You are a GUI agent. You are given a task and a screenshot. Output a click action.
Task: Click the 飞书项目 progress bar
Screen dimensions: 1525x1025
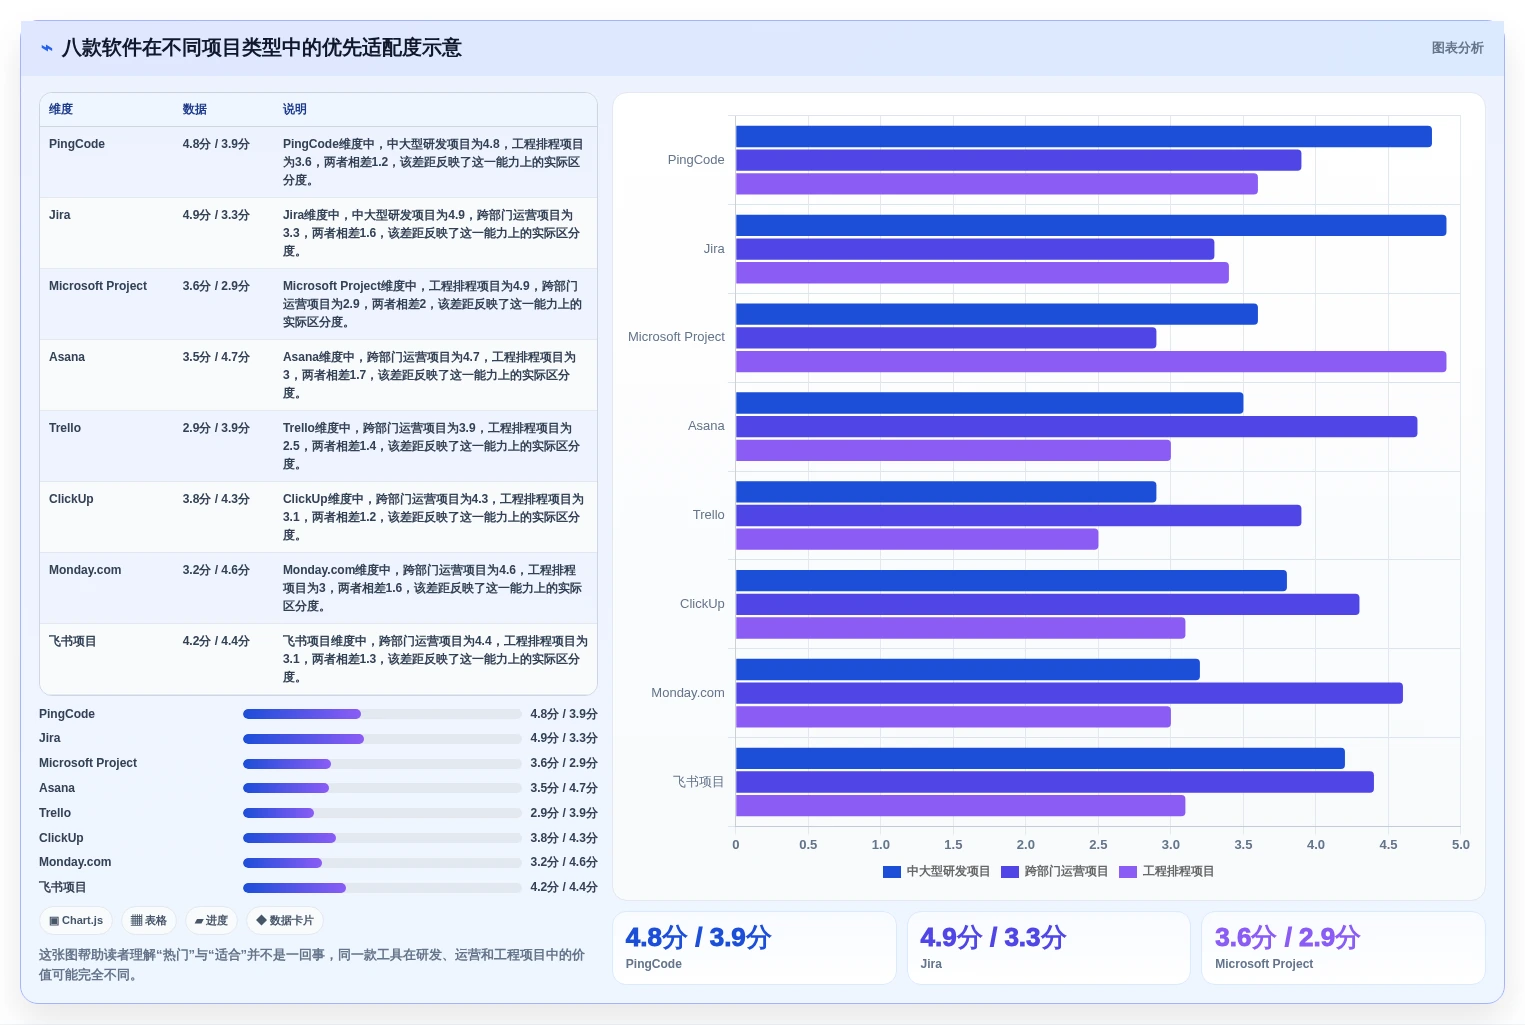382,888
